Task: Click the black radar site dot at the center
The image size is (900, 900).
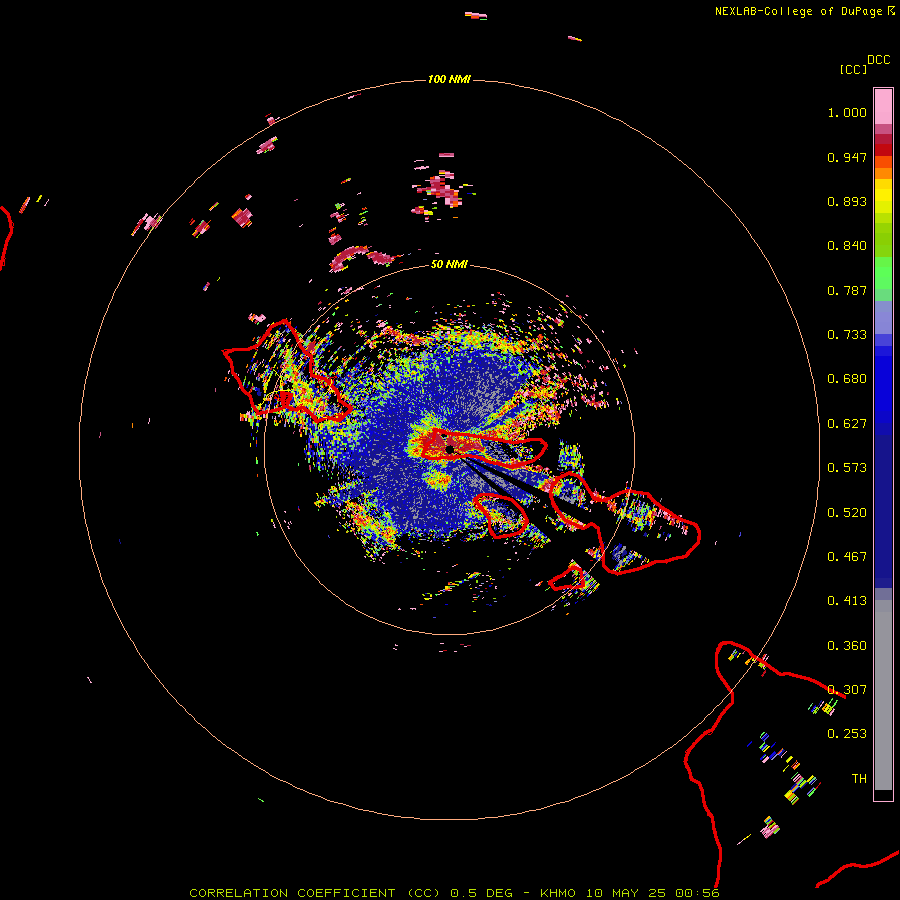Action: 450,449
